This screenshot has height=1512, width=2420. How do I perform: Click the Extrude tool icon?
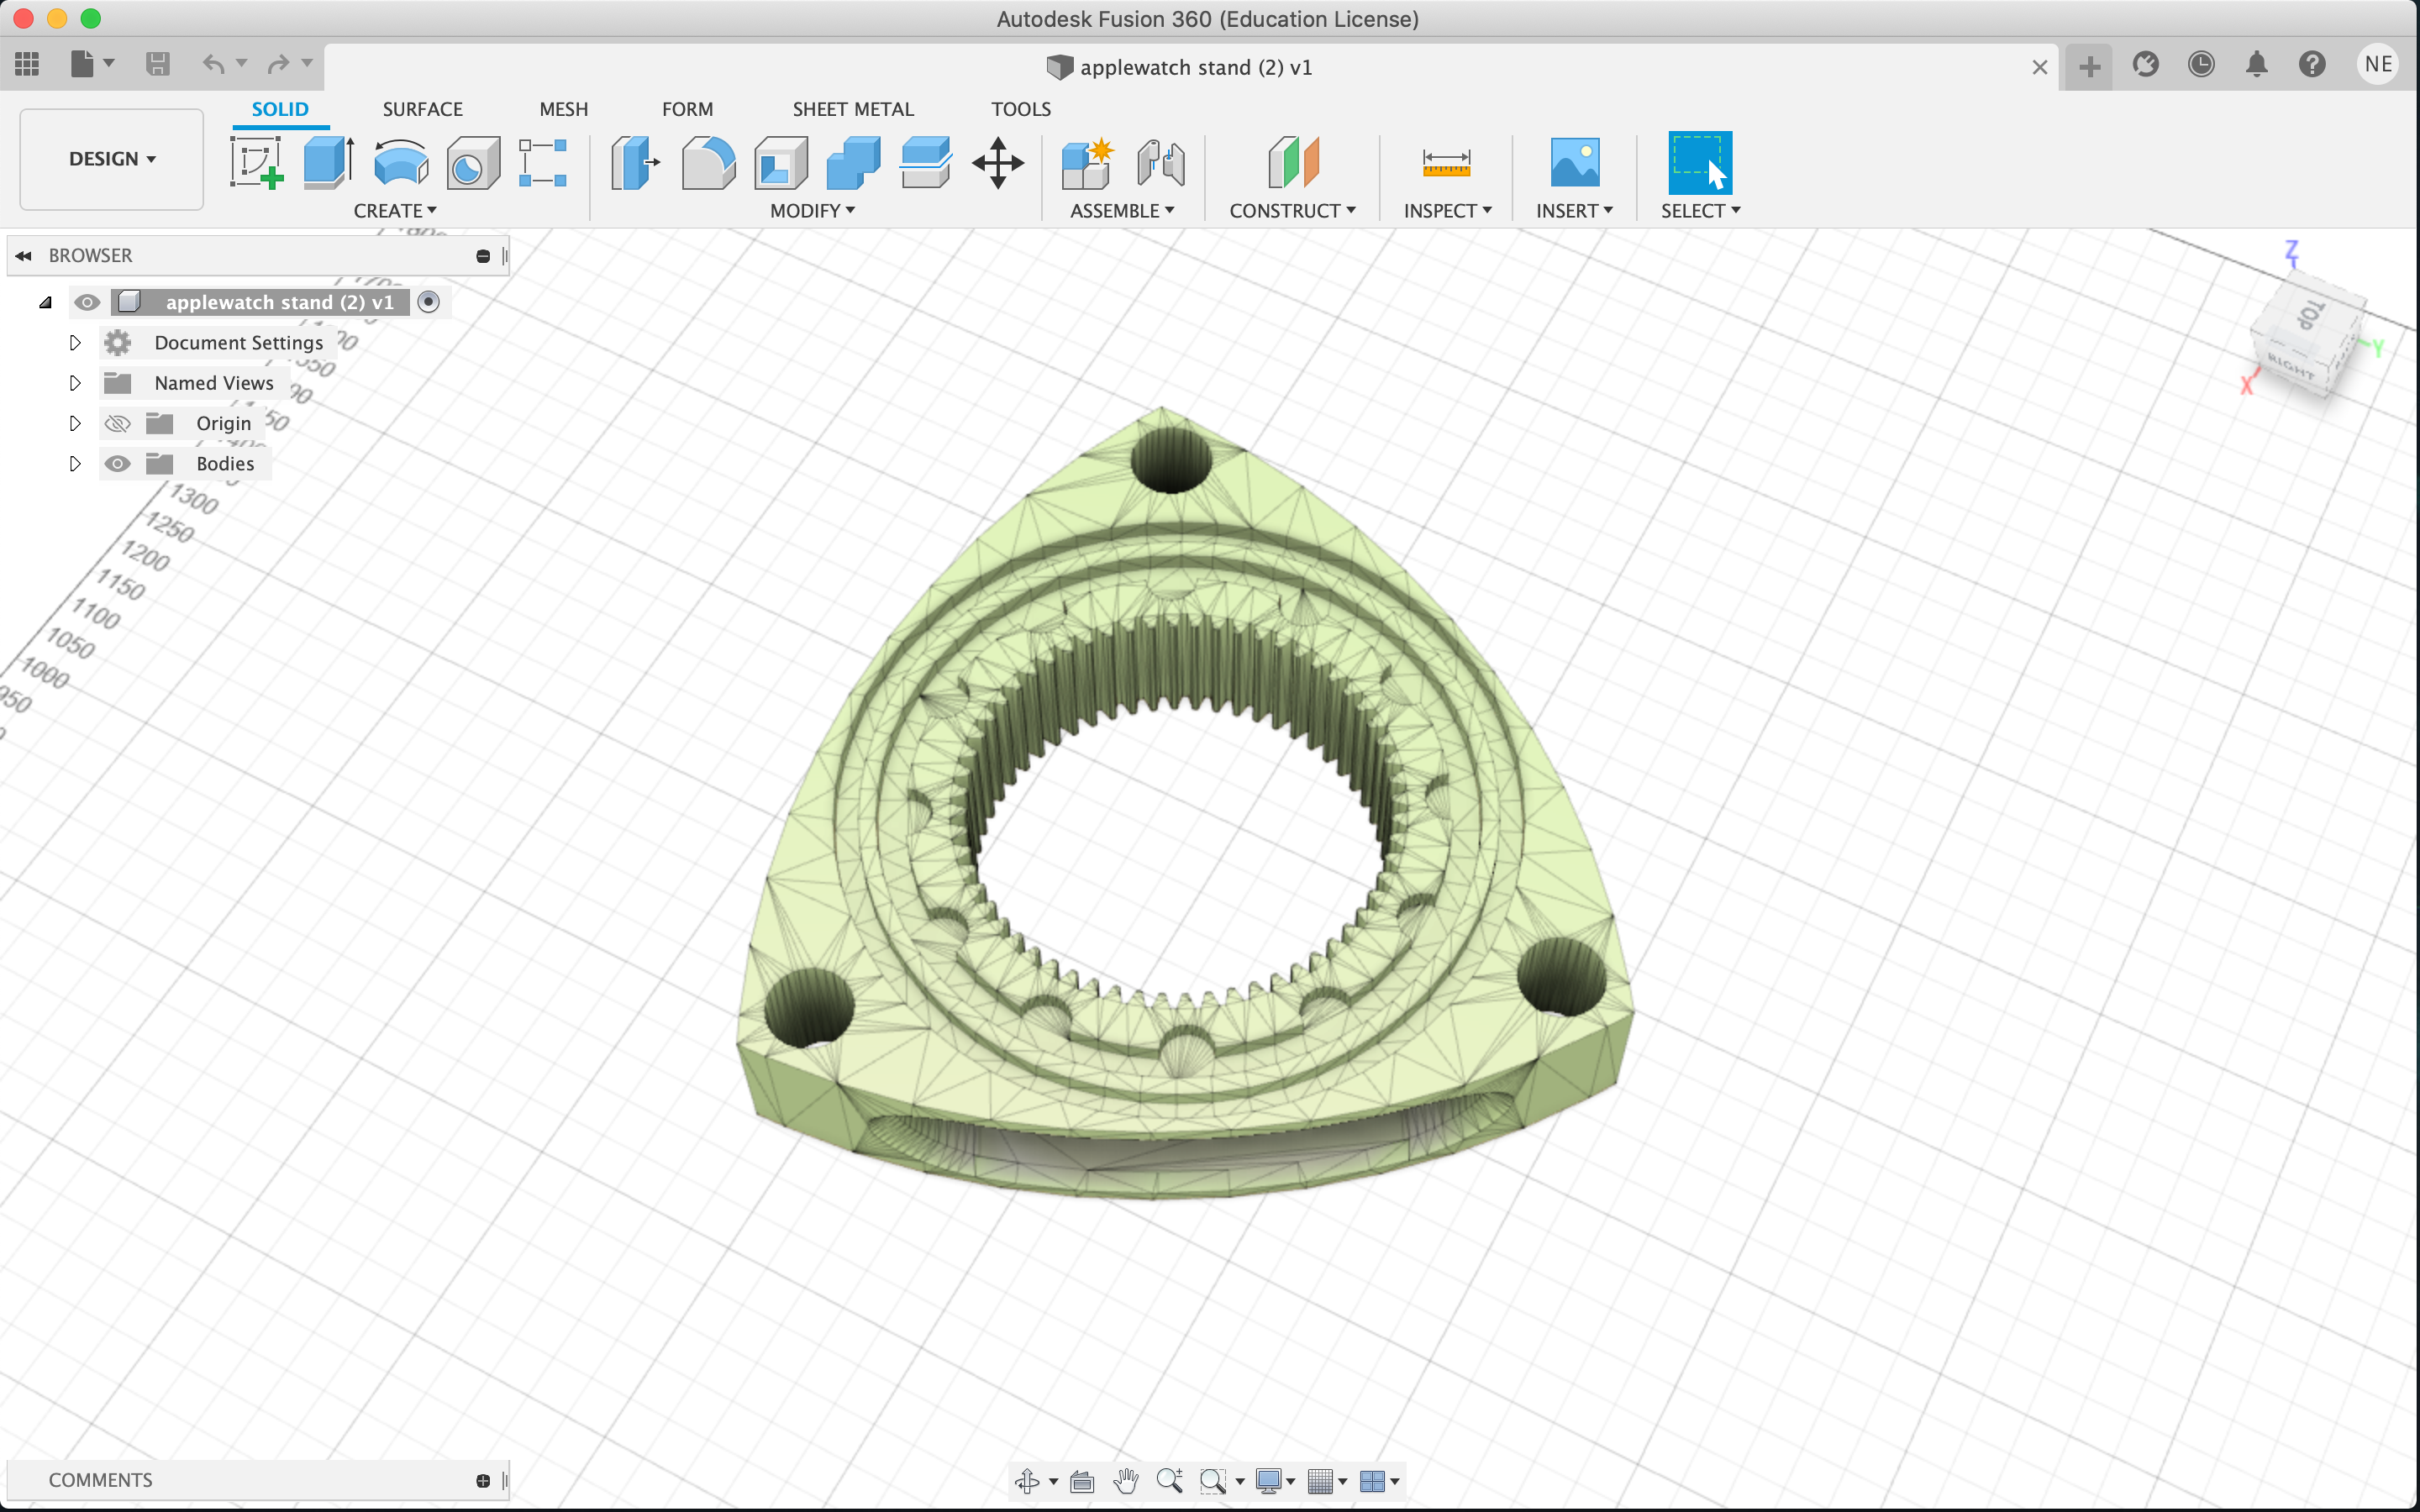(328, 163)
